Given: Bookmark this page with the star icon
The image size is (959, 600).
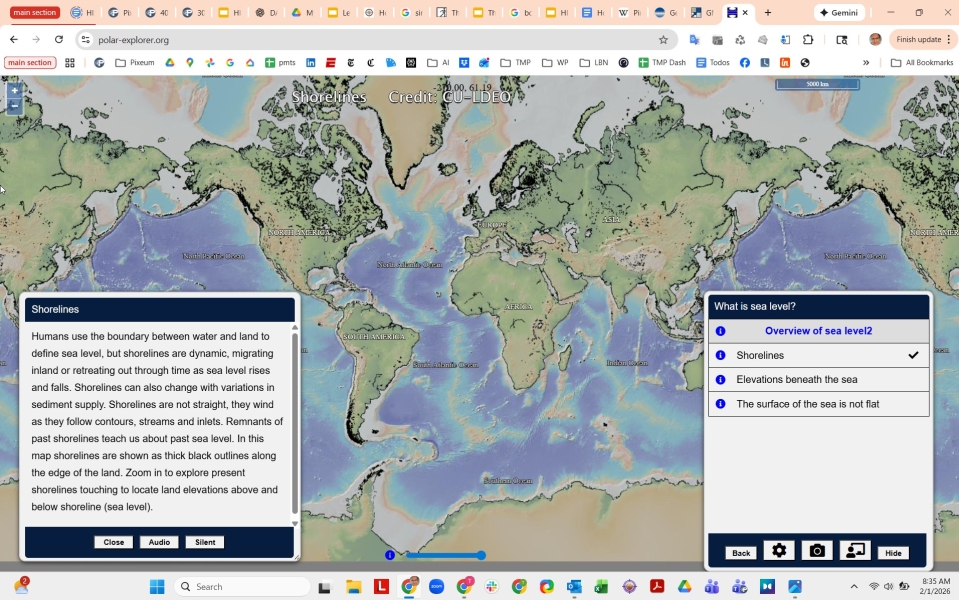Looking at the screenshot, I should click(663, 40).
